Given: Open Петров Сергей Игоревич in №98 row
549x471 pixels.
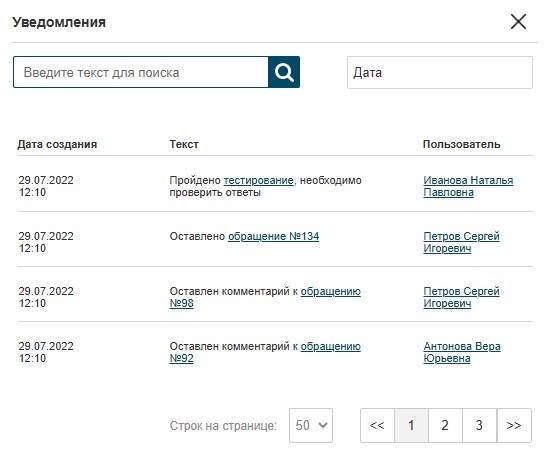Looking at the screenshot, I should click(x=461, y=297).
